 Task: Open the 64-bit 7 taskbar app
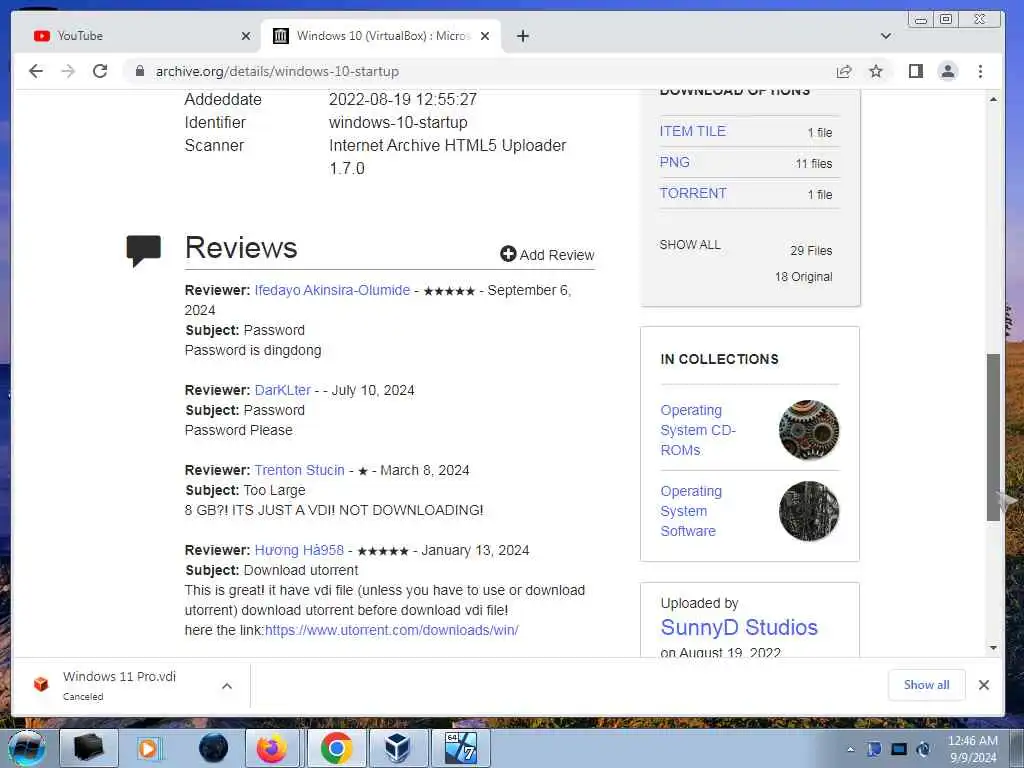[461, 748]
